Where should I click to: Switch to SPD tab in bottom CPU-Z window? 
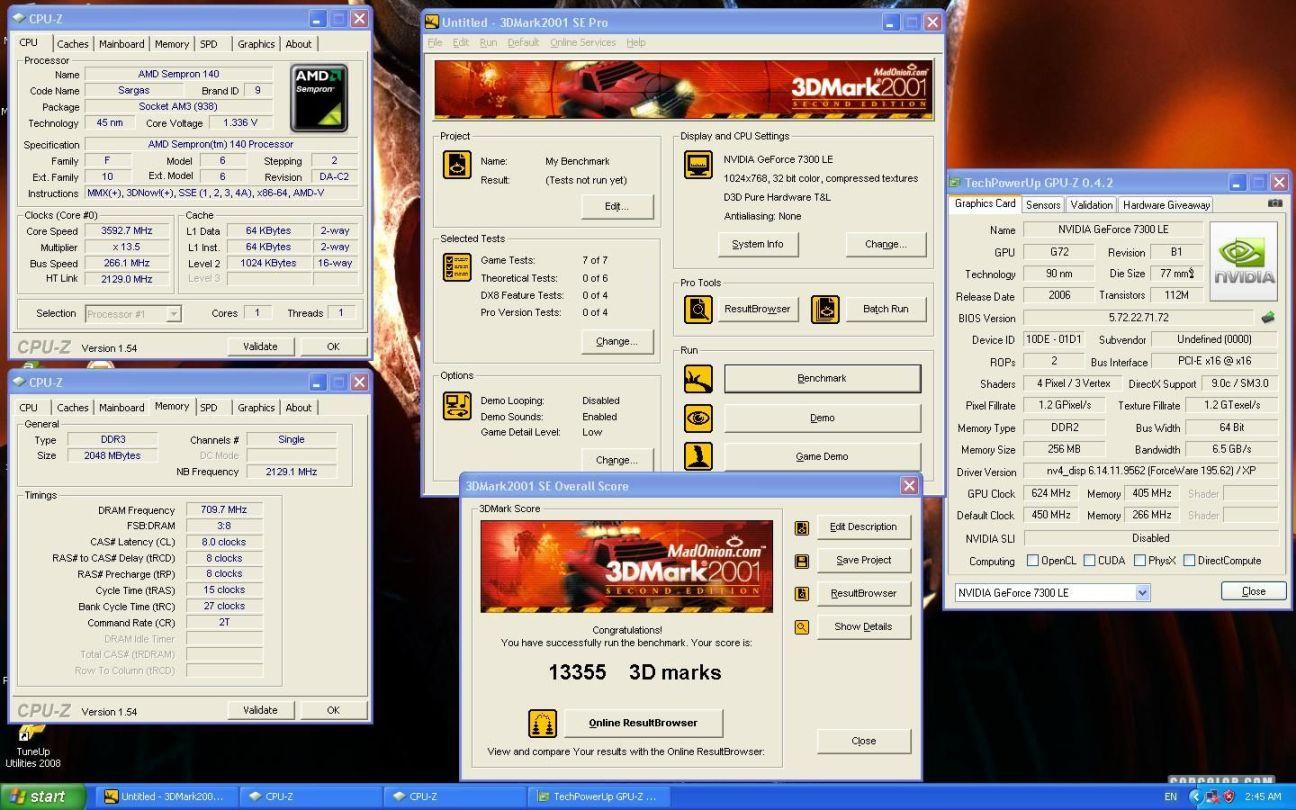tap(208, 408)
